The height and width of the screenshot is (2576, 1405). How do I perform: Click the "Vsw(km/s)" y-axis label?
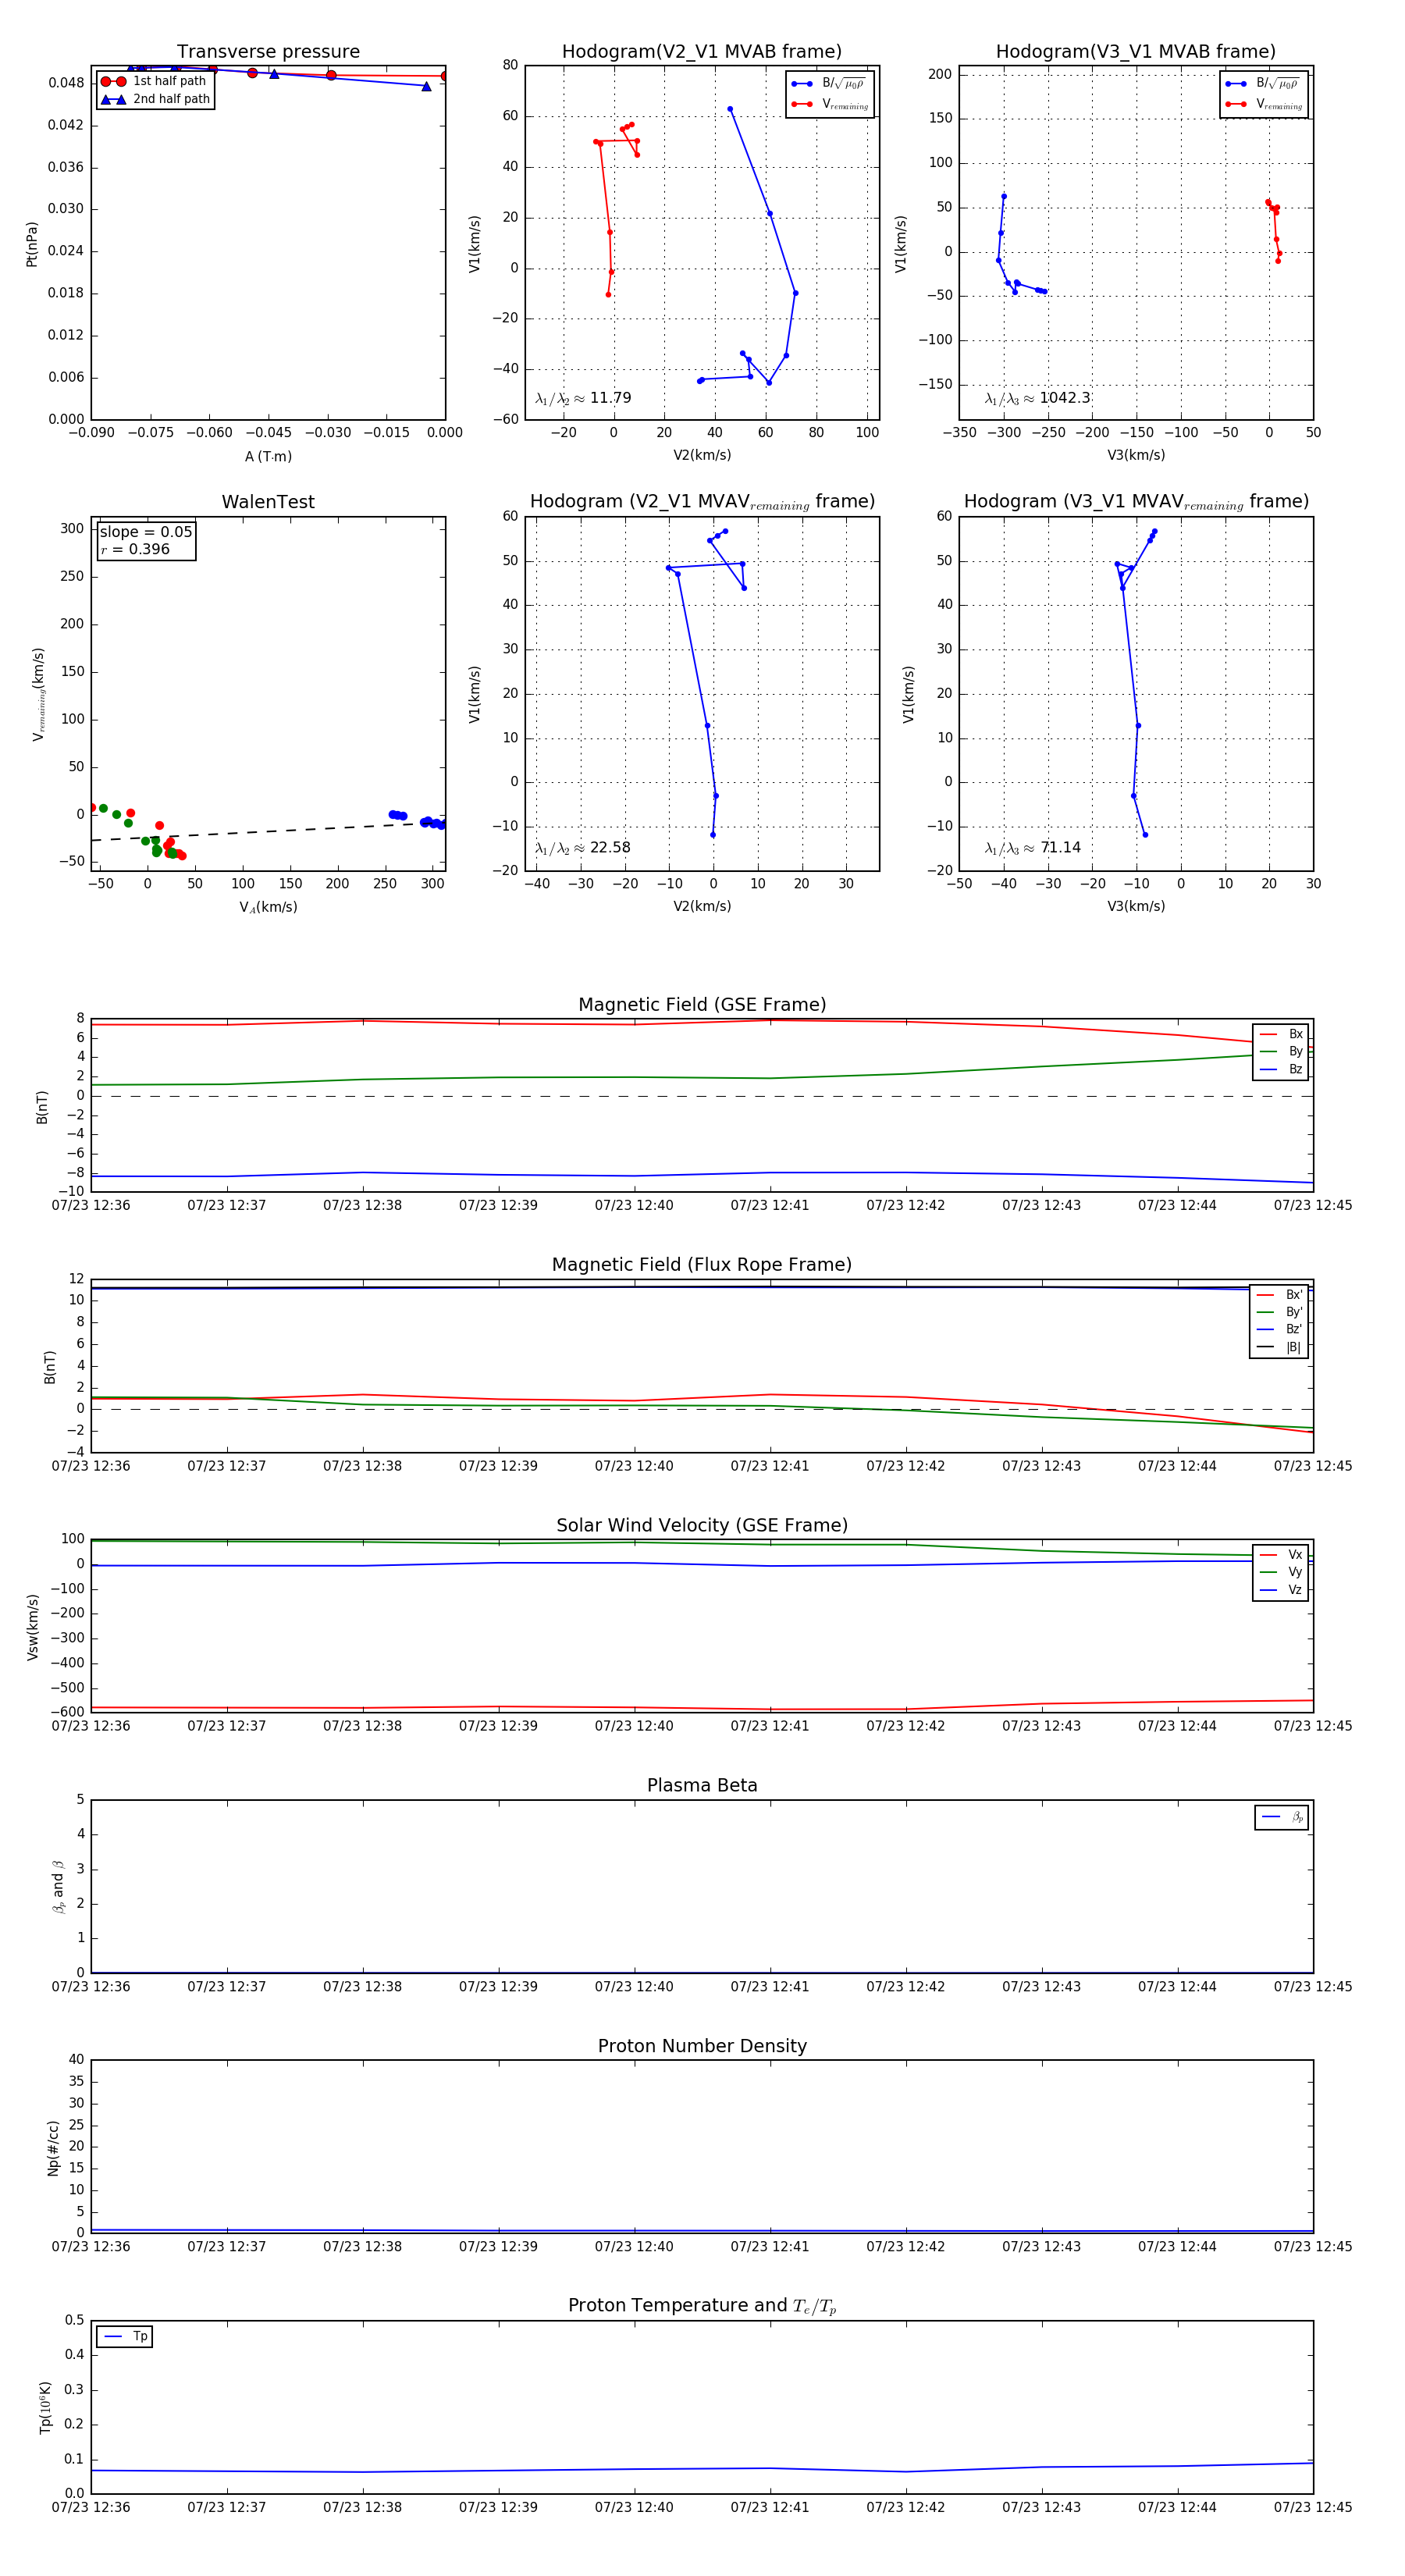pyautogui.click(x=32, y=1627)
